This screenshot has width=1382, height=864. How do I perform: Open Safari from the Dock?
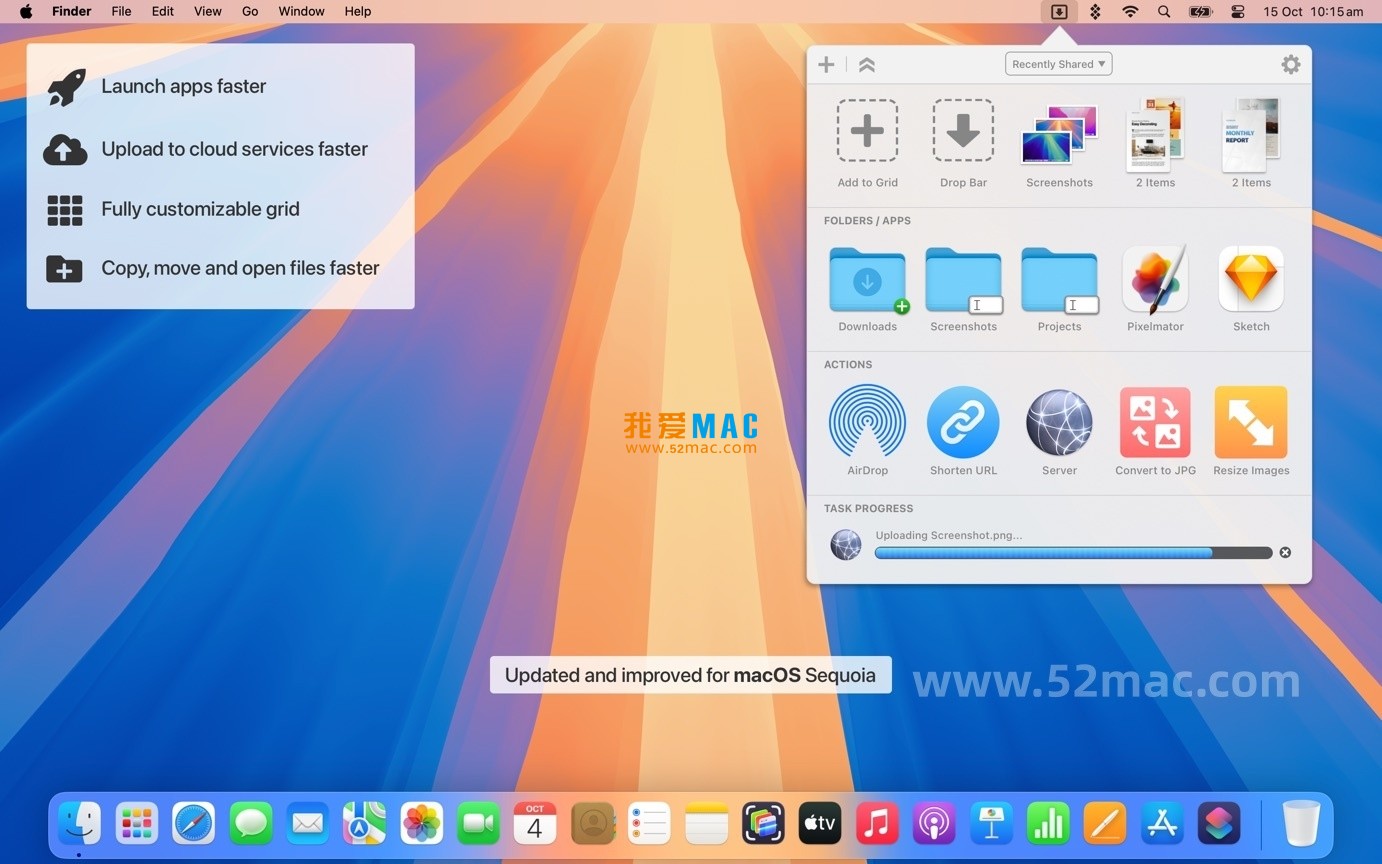pyautogui.click(x=193, y=822)
